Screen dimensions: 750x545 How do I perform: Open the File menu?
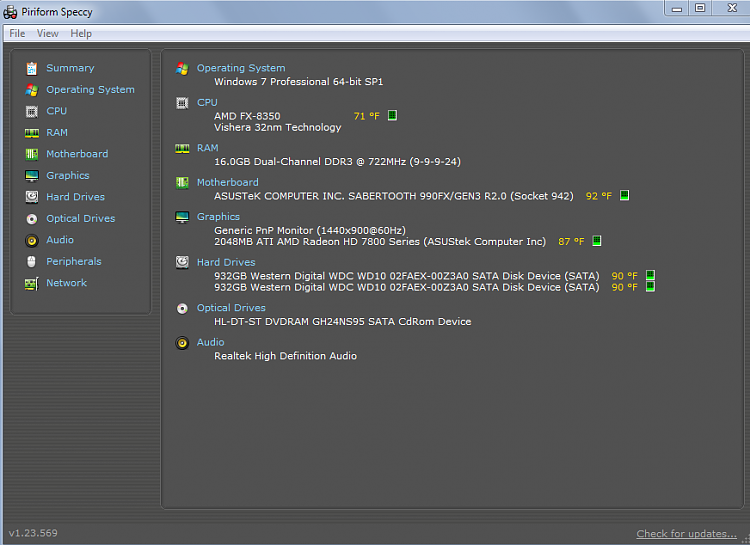[17, 33]
